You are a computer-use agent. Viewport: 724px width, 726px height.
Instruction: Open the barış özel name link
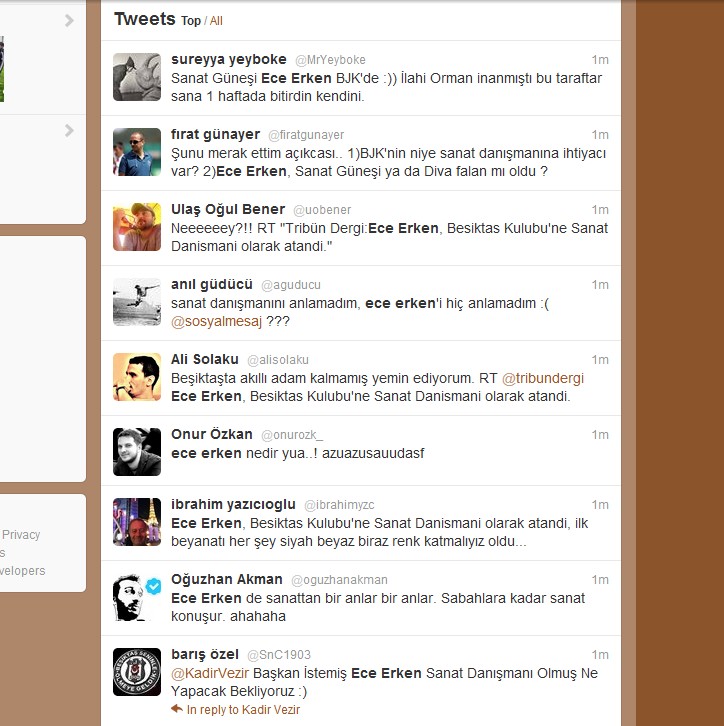point(205,654)
